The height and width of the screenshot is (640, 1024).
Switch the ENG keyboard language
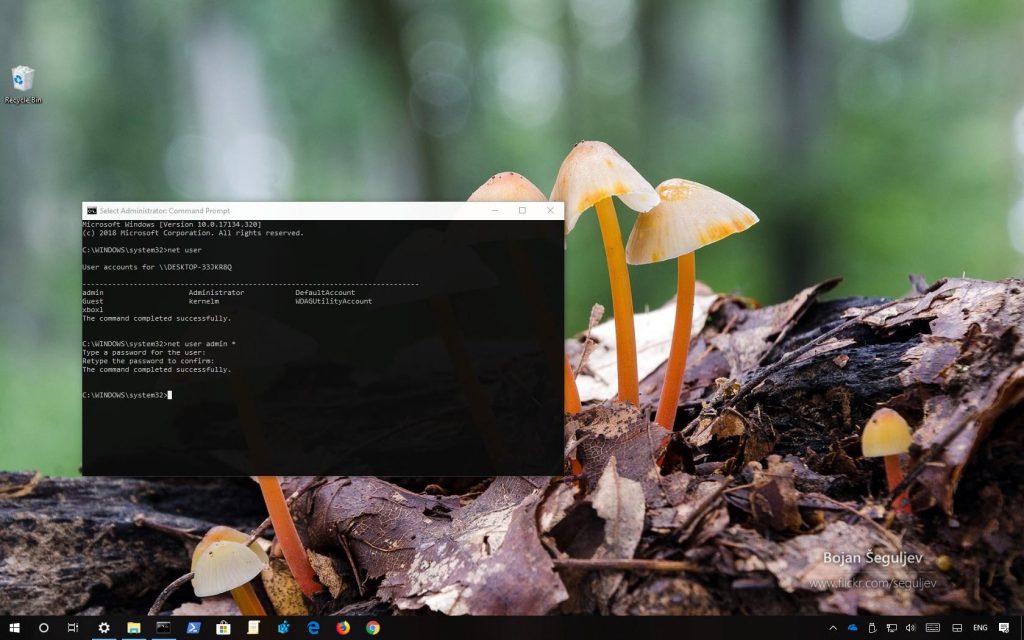click(x=980, y=627)
